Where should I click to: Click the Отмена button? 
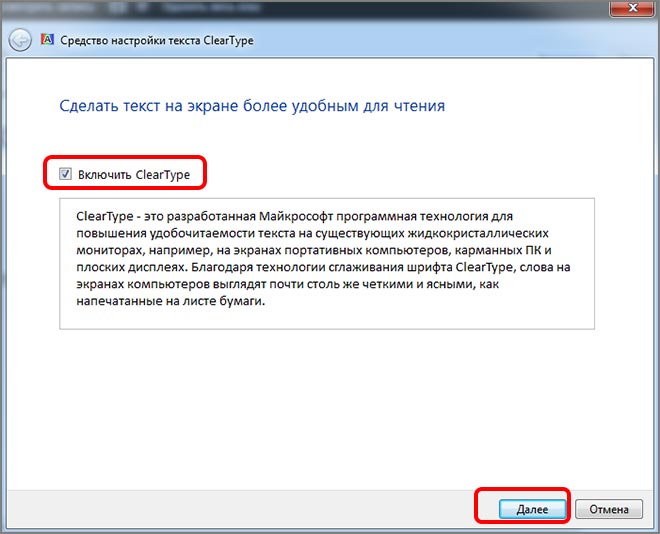point(609,509)
